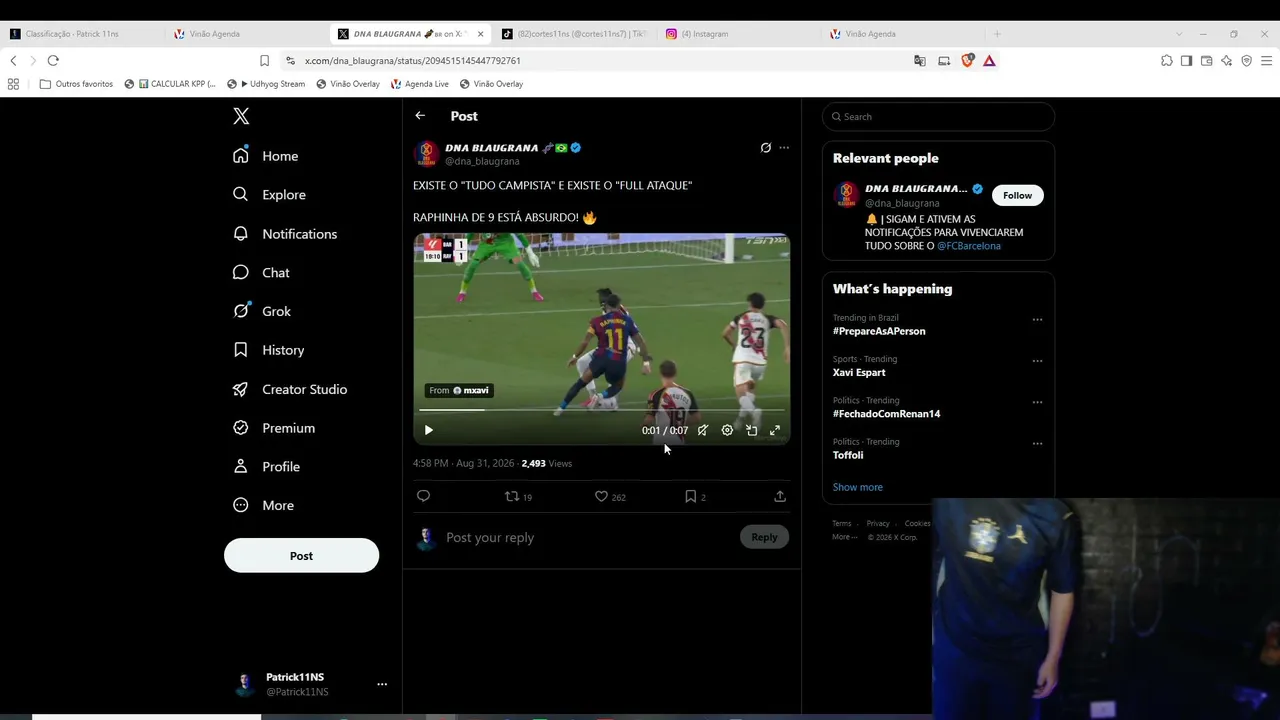Open the Privacy footer link
The height and width of the screenshot is (720, 1280).
pyautogui.click(x=878, y=523)
